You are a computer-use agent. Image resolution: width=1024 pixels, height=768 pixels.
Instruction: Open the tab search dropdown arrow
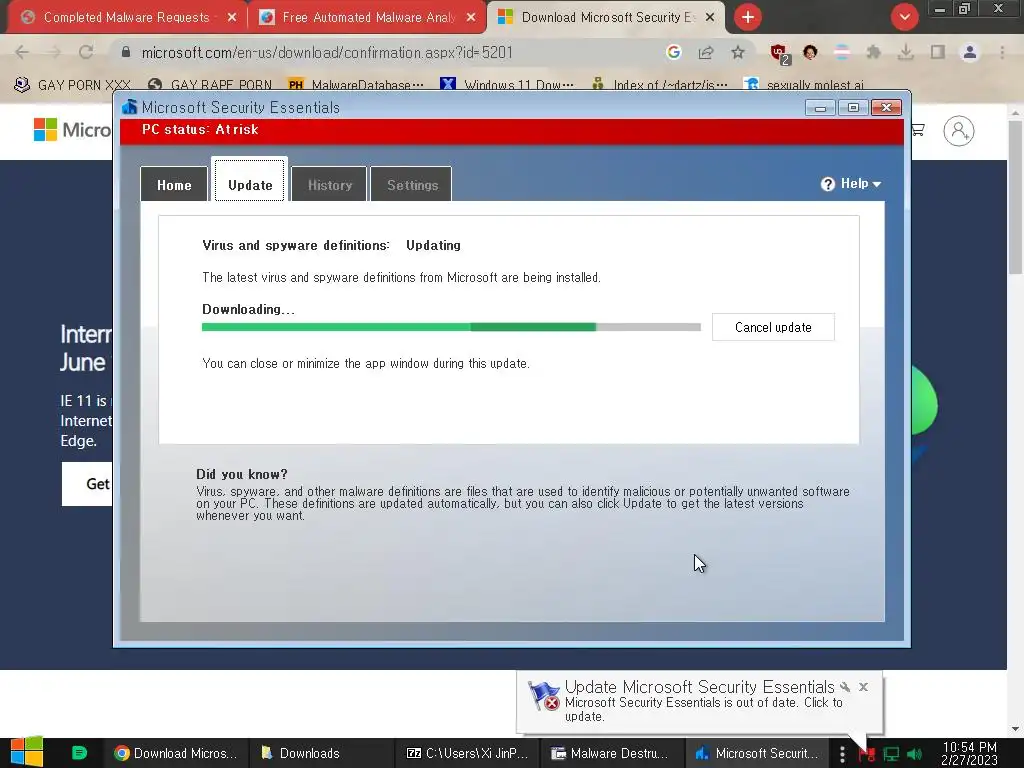904,17
